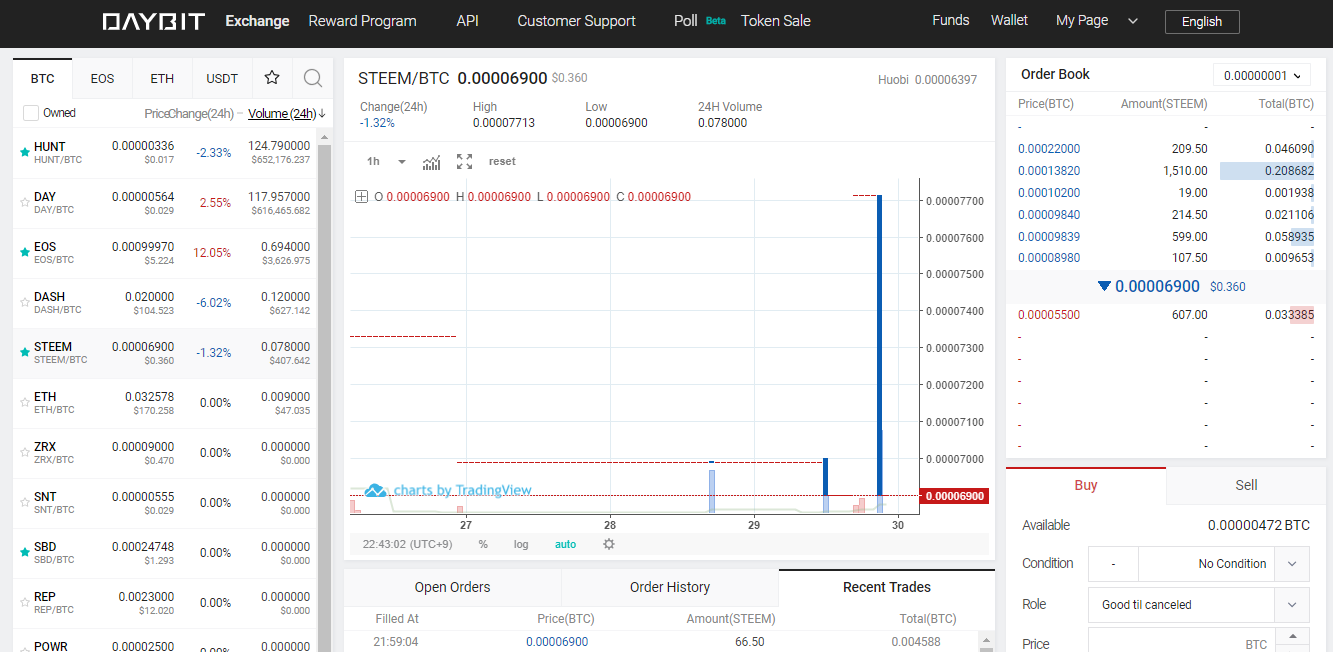
Task: Toggle favorite star for SBD
Action: 24,553
